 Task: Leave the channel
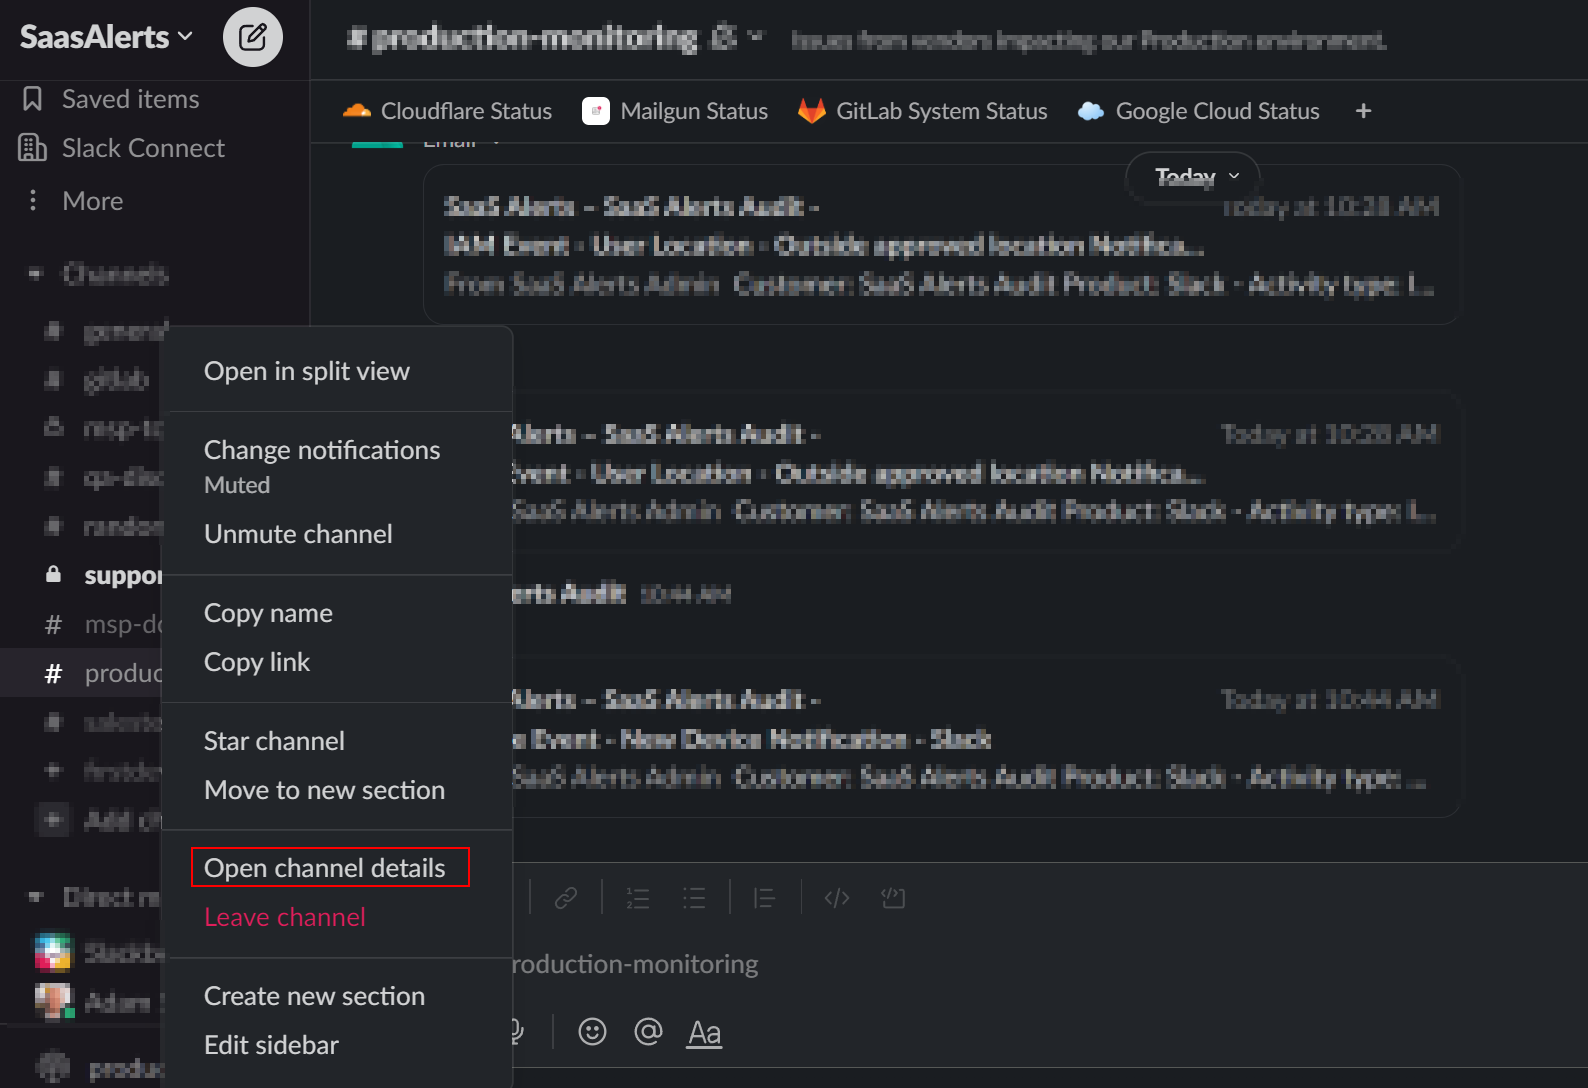coord(284,916)
